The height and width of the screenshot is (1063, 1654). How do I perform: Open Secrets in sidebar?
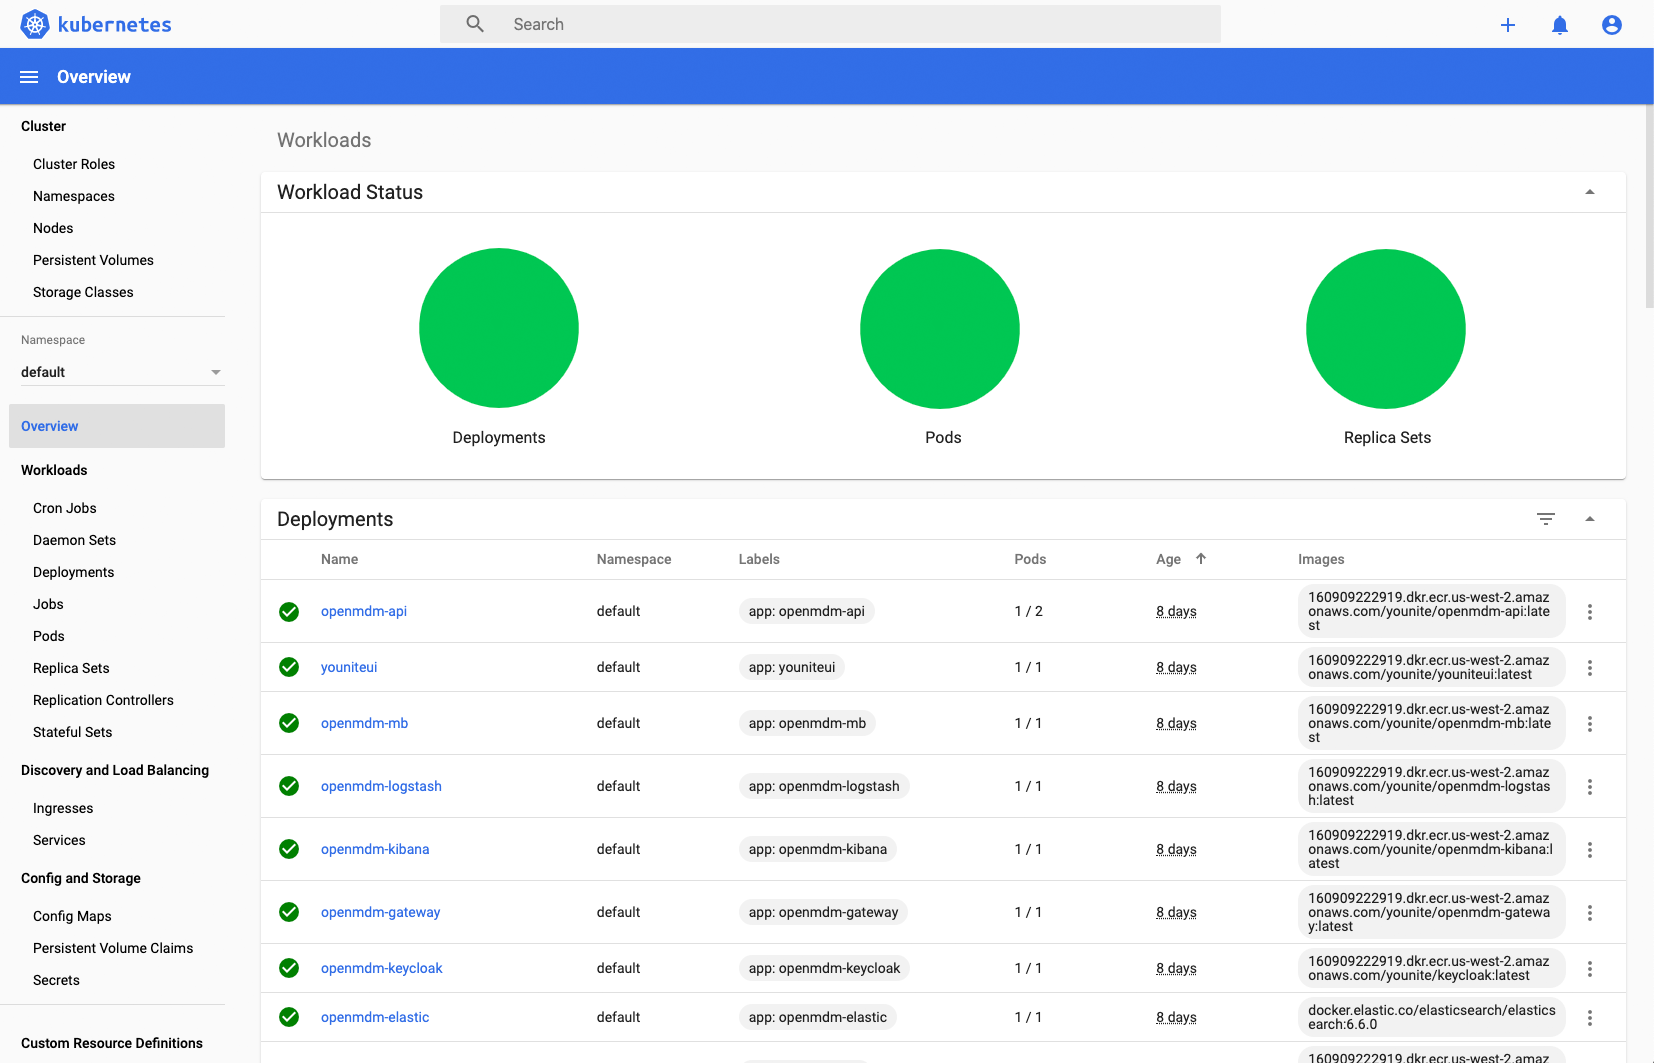tap(56, 980)
